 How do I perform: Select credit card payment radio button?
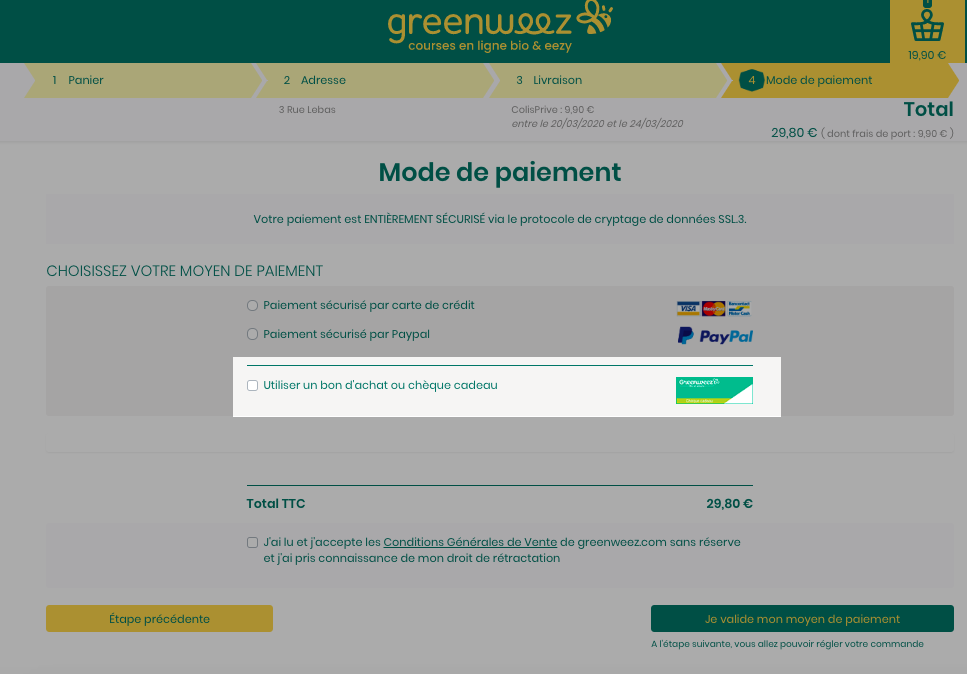252,305
